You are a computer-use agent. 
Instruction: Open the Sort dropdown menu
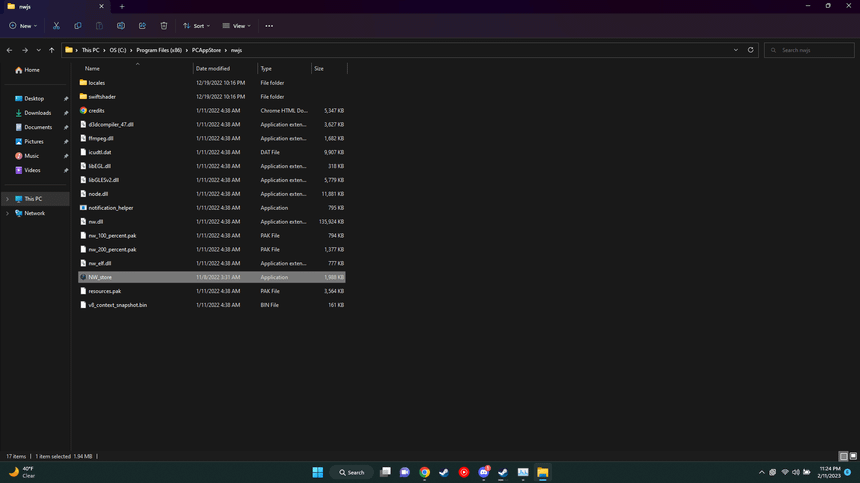pyautogui.click(x=196, y=26)
